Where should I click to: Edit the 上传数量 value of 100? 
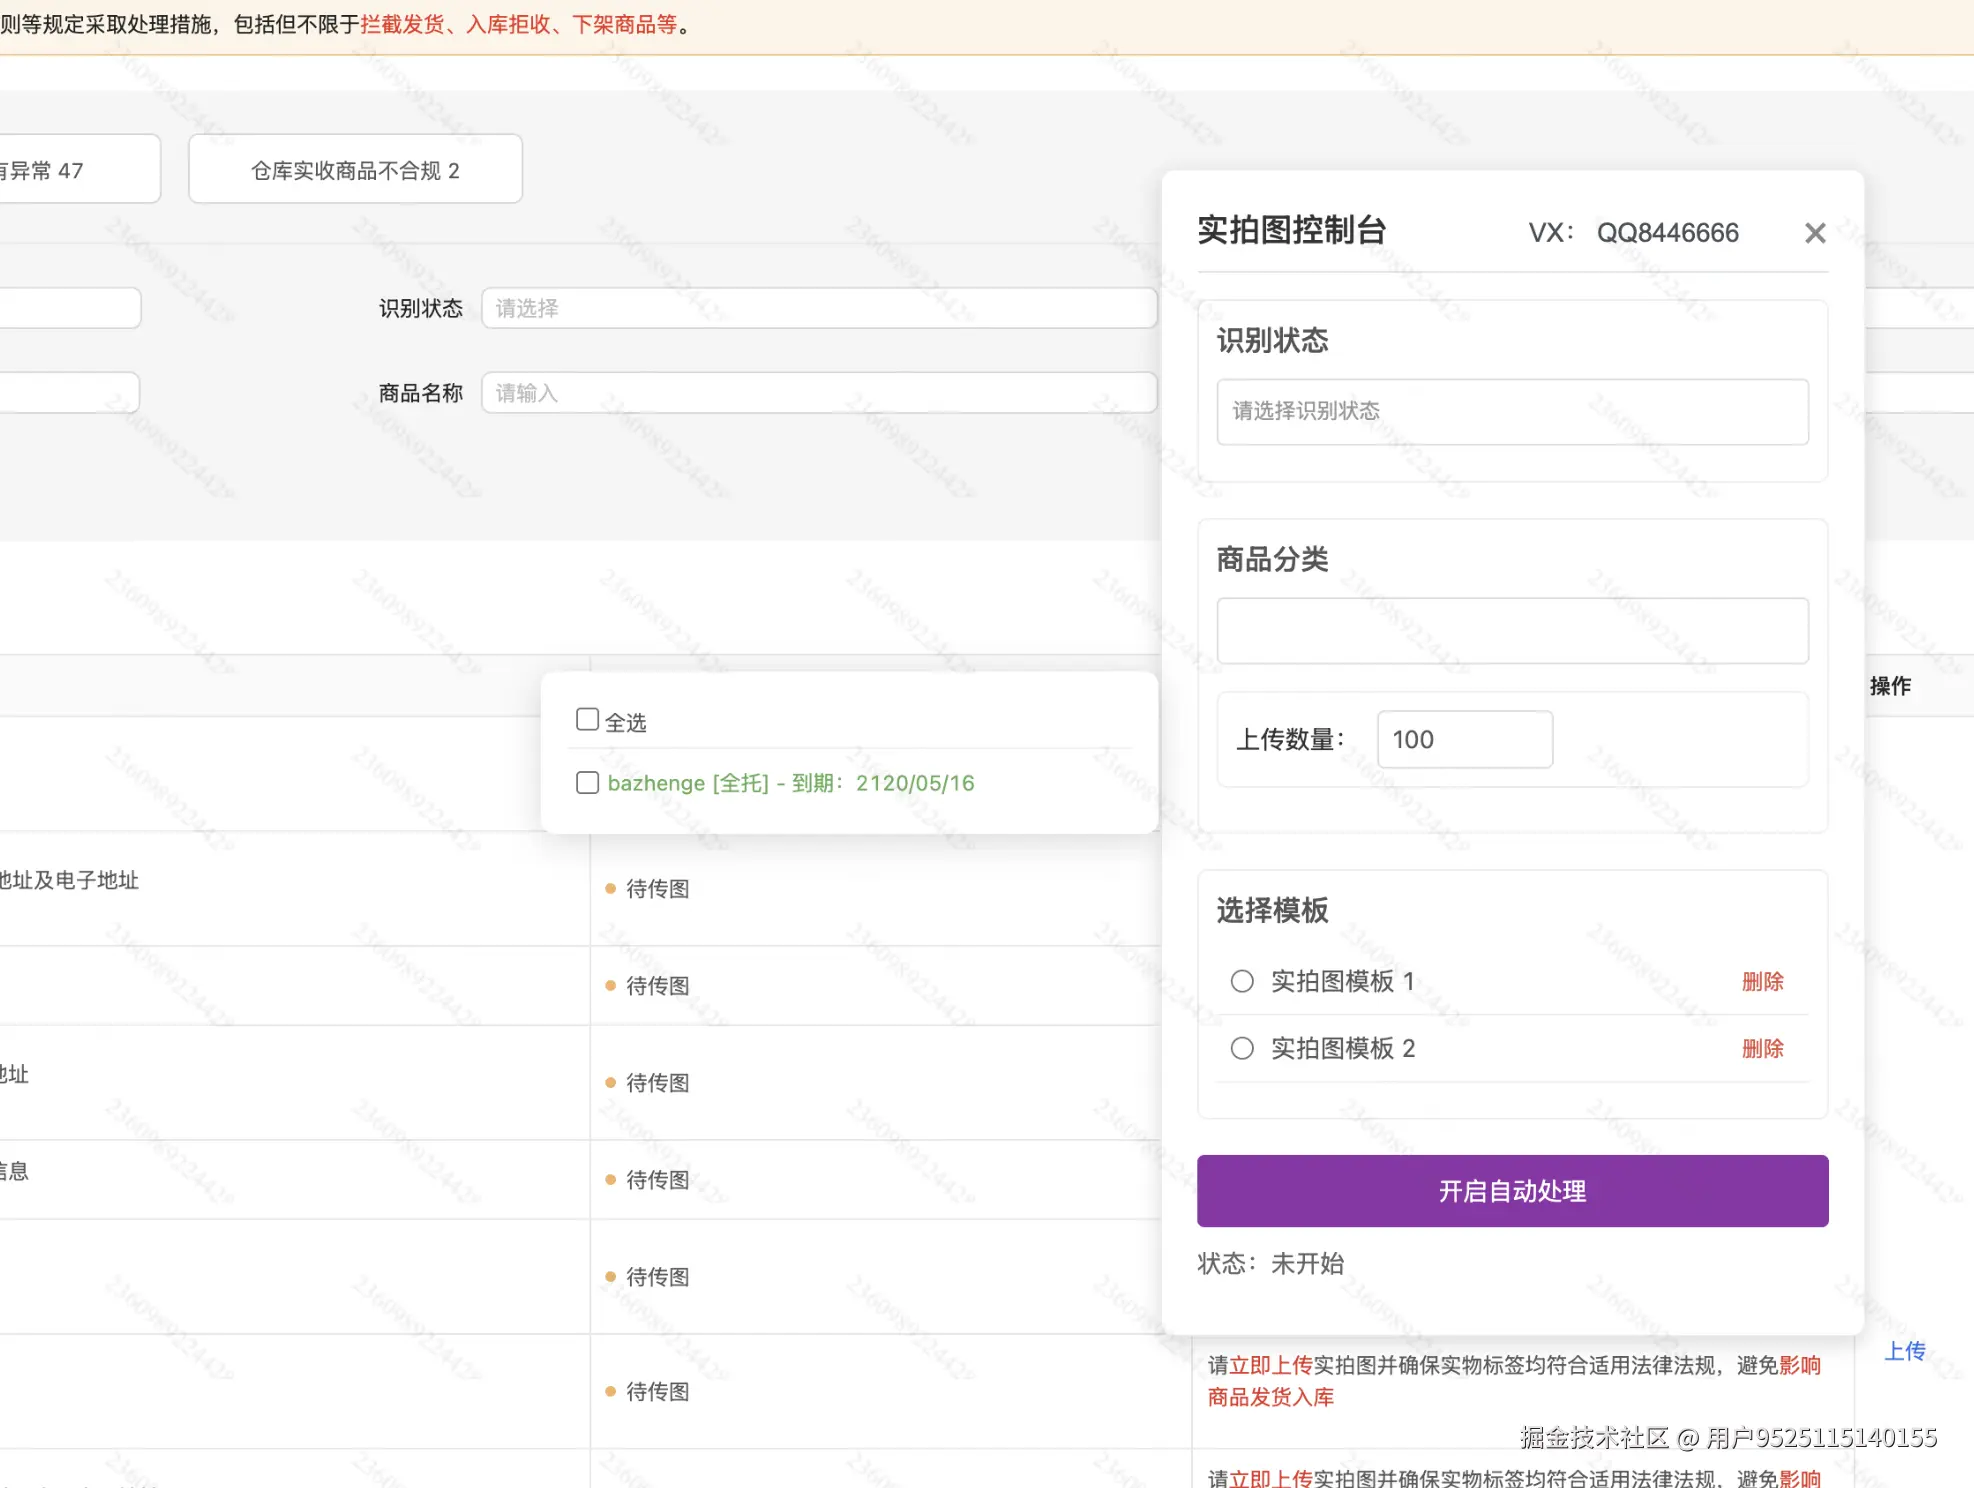coord(1463,739)
